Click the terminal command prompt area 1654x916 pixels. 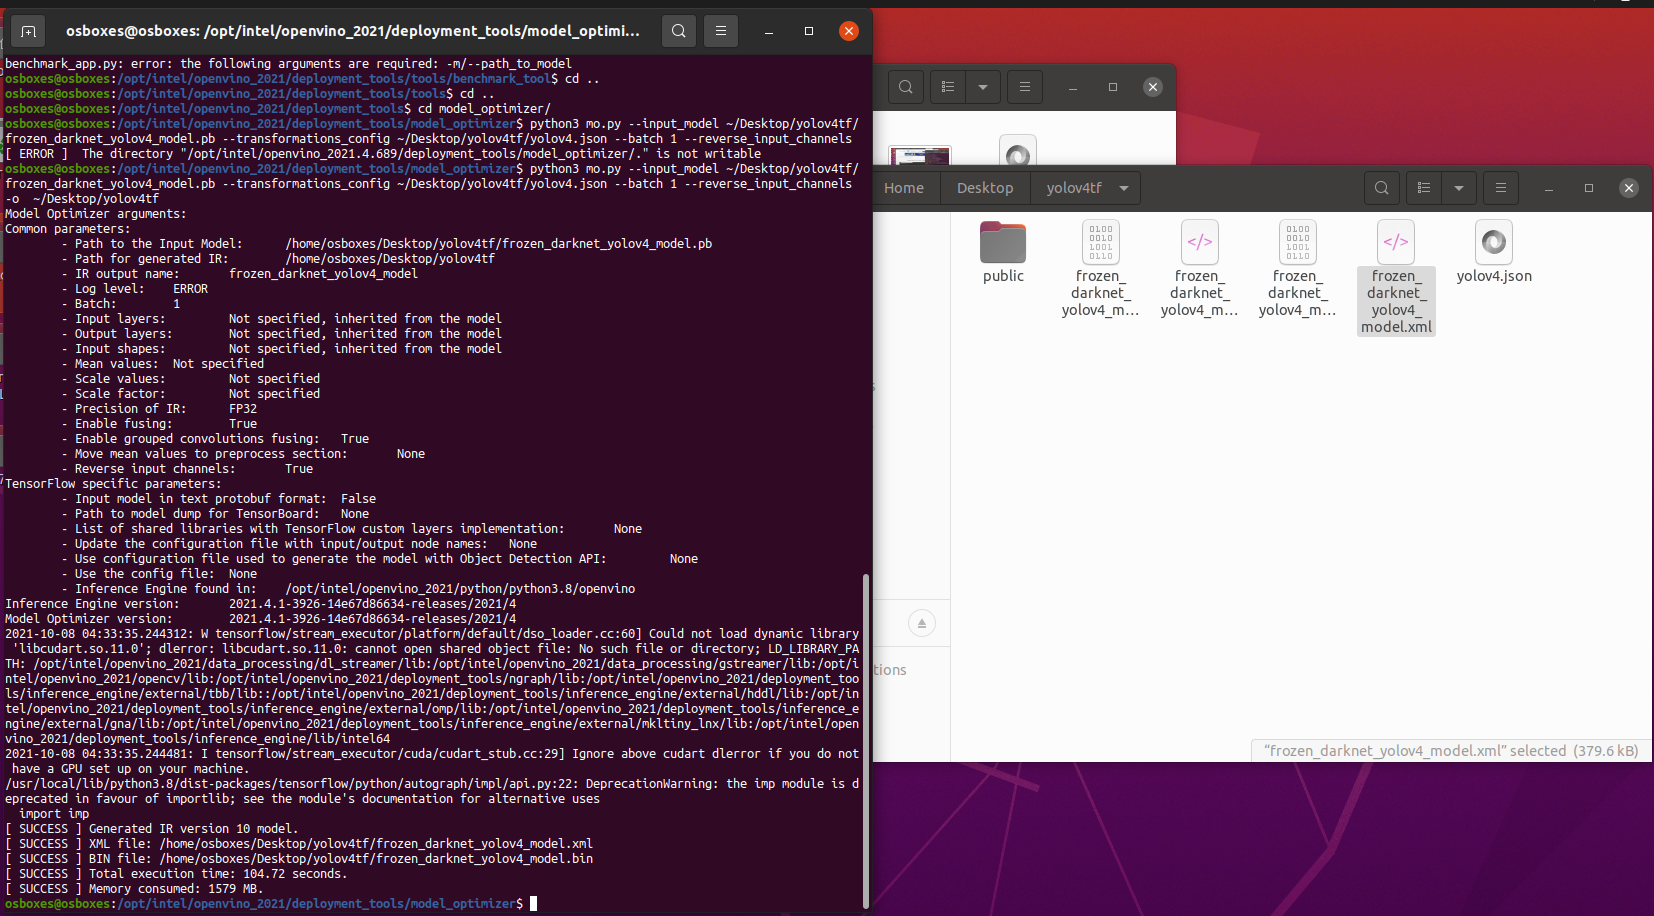tap(533, 903)
